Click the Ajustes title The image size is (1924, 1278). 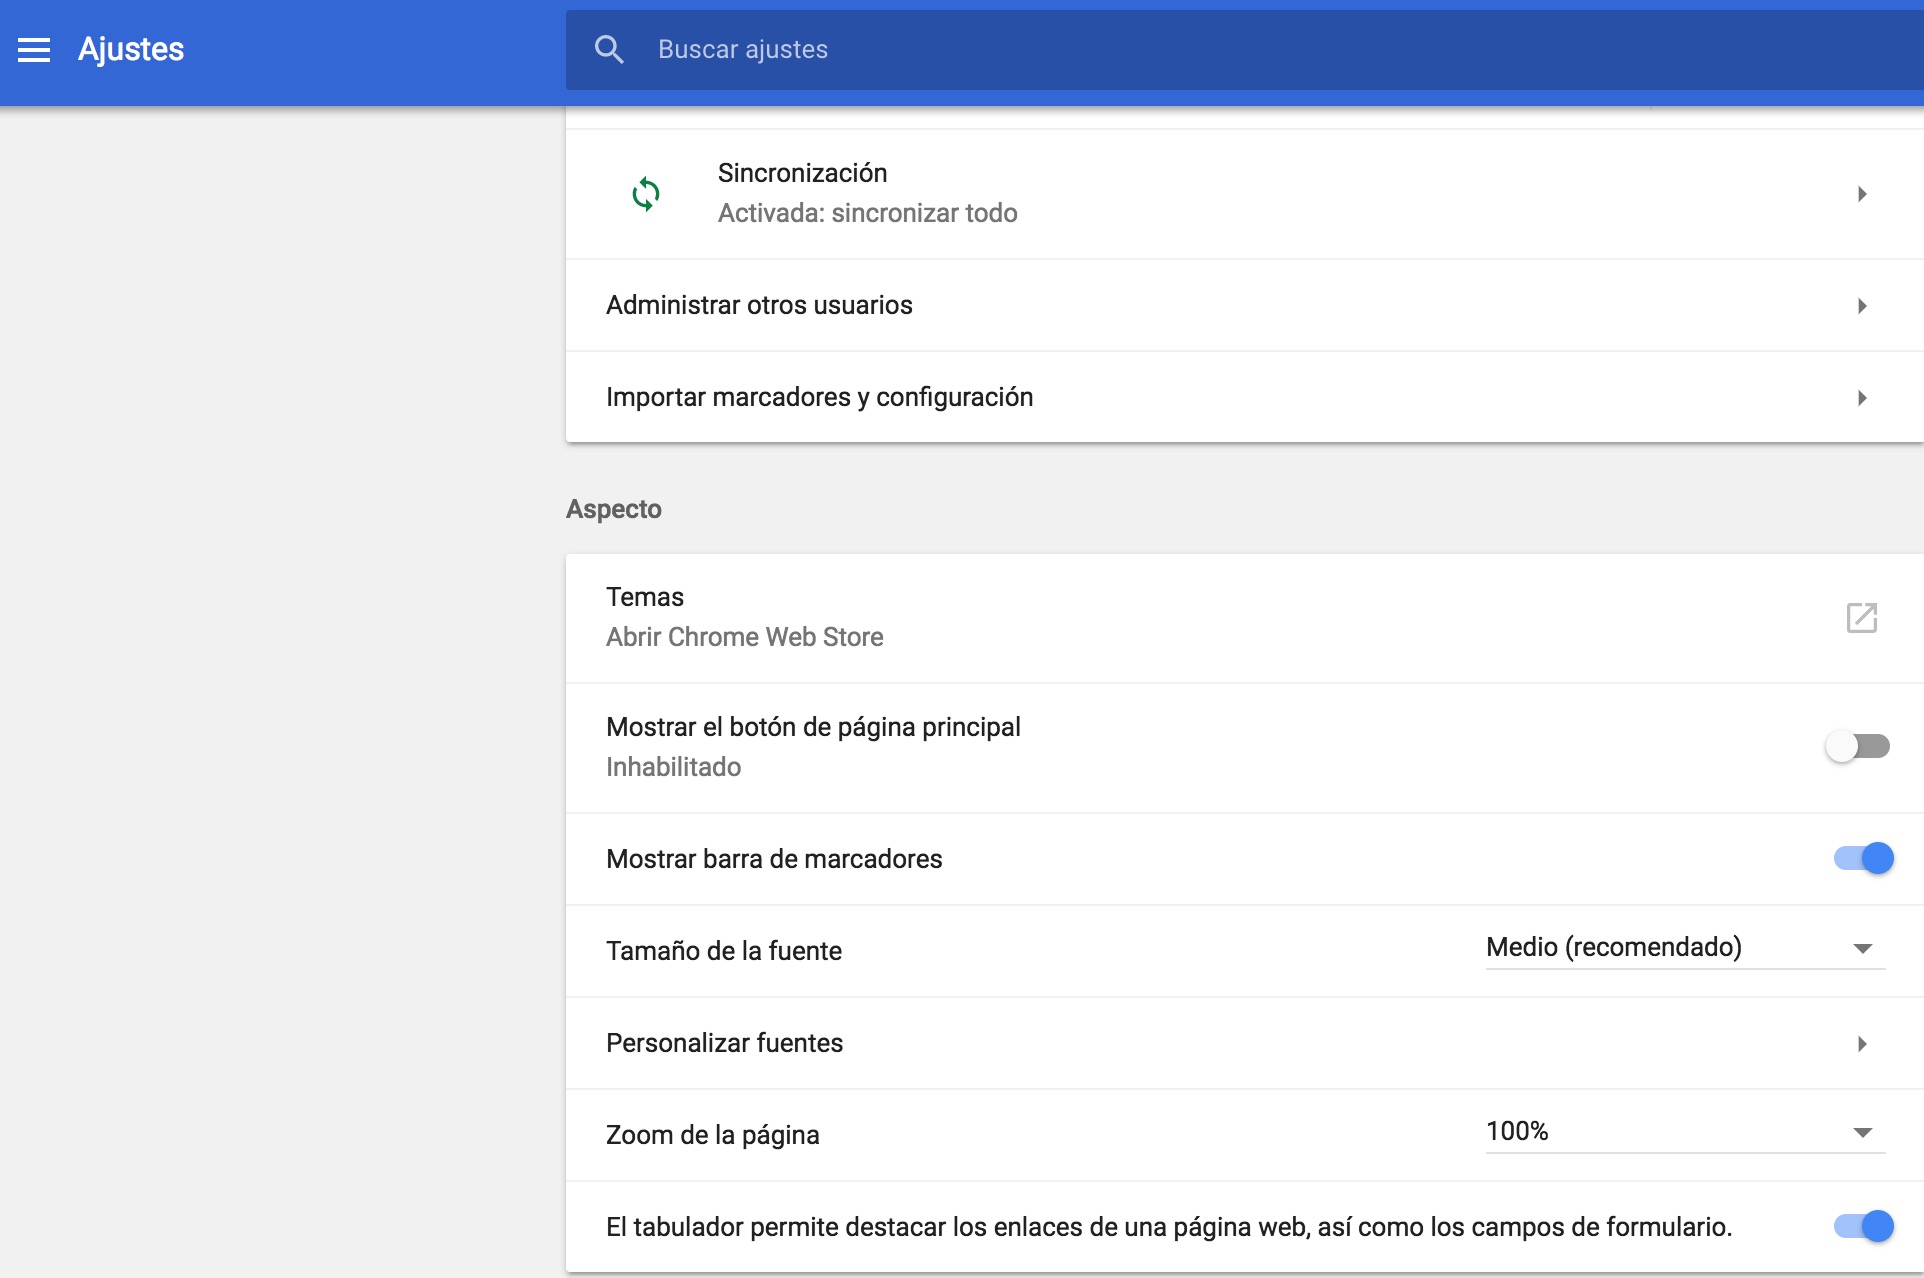click(131, 49)
